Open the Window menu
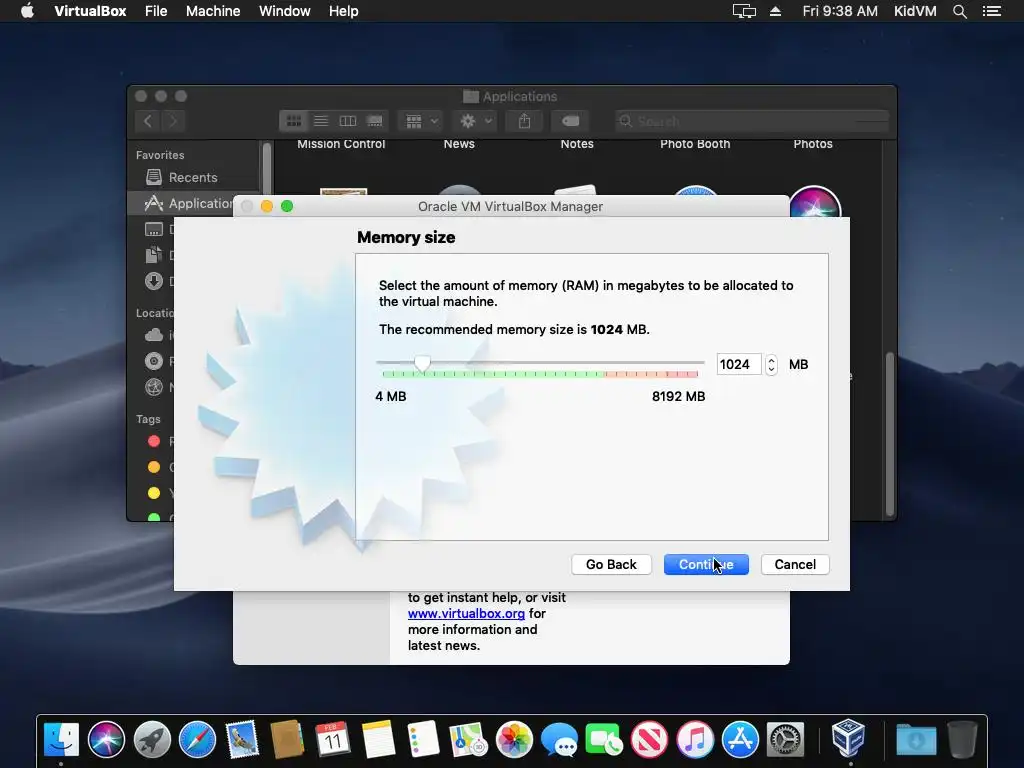Viewport: 1024px width, 768px height. coord(285,11)
